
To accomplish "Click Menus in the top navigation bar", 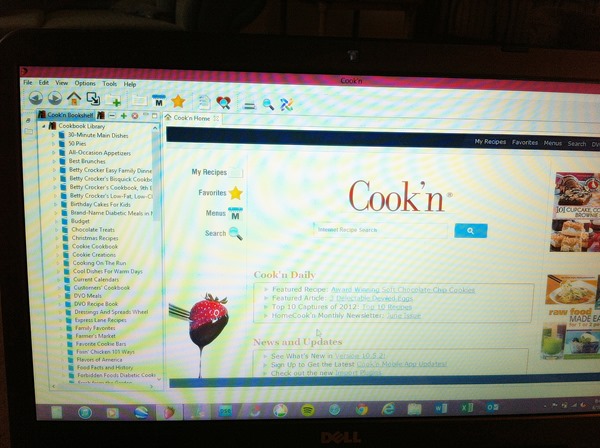I will [553, 143].
